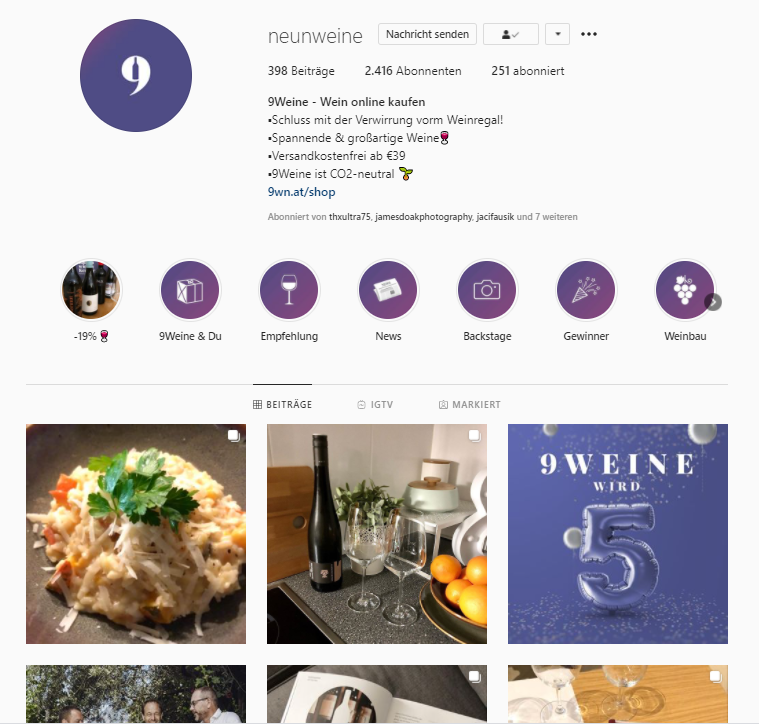Expand the suggested accounts dropdown arrow
The image size is (759, 724).
click(557, 34)
